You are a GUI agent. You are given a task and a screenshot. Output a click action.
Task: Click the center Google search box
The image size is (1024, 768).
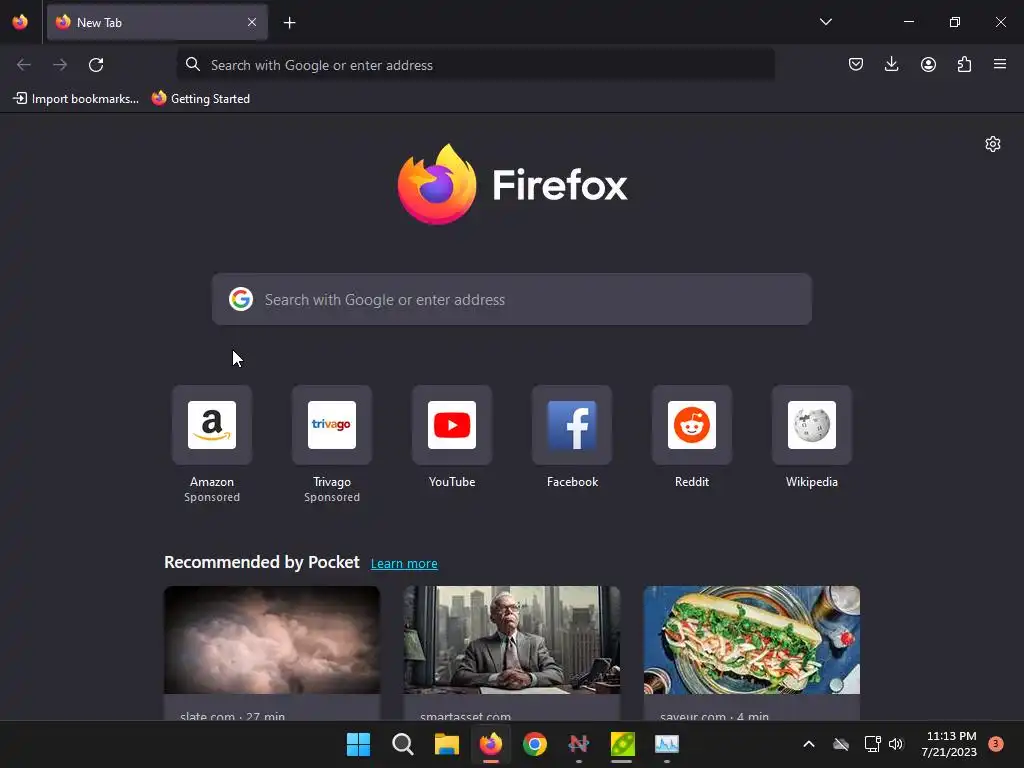click(x=512, y=299)
